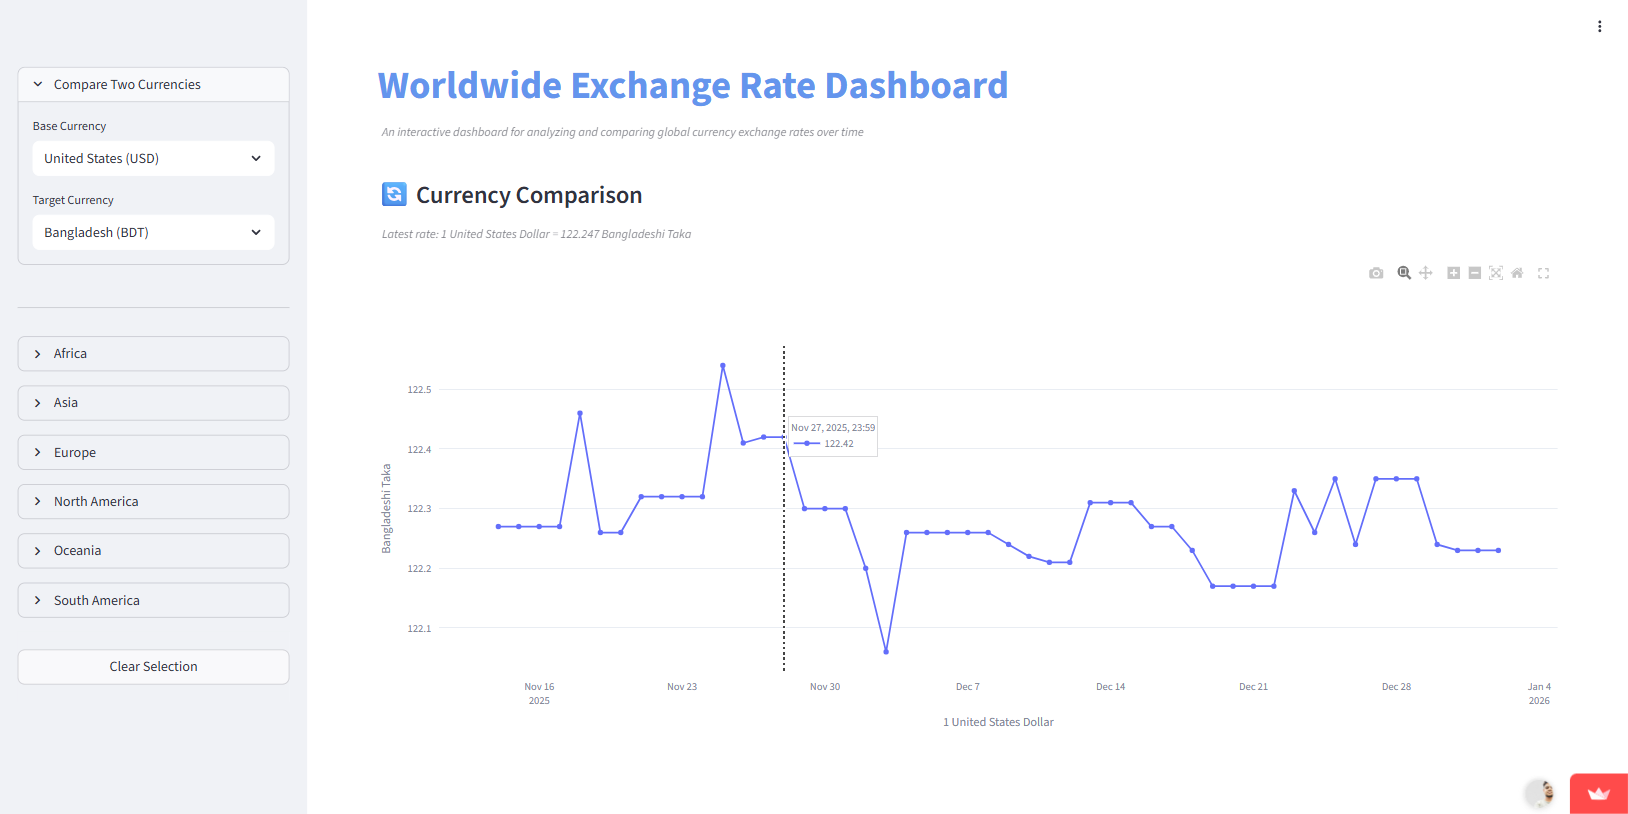The width and height of the screenshot is (1628, 814).
Task: Expand the Europe region list
Action: pos(153,453)
